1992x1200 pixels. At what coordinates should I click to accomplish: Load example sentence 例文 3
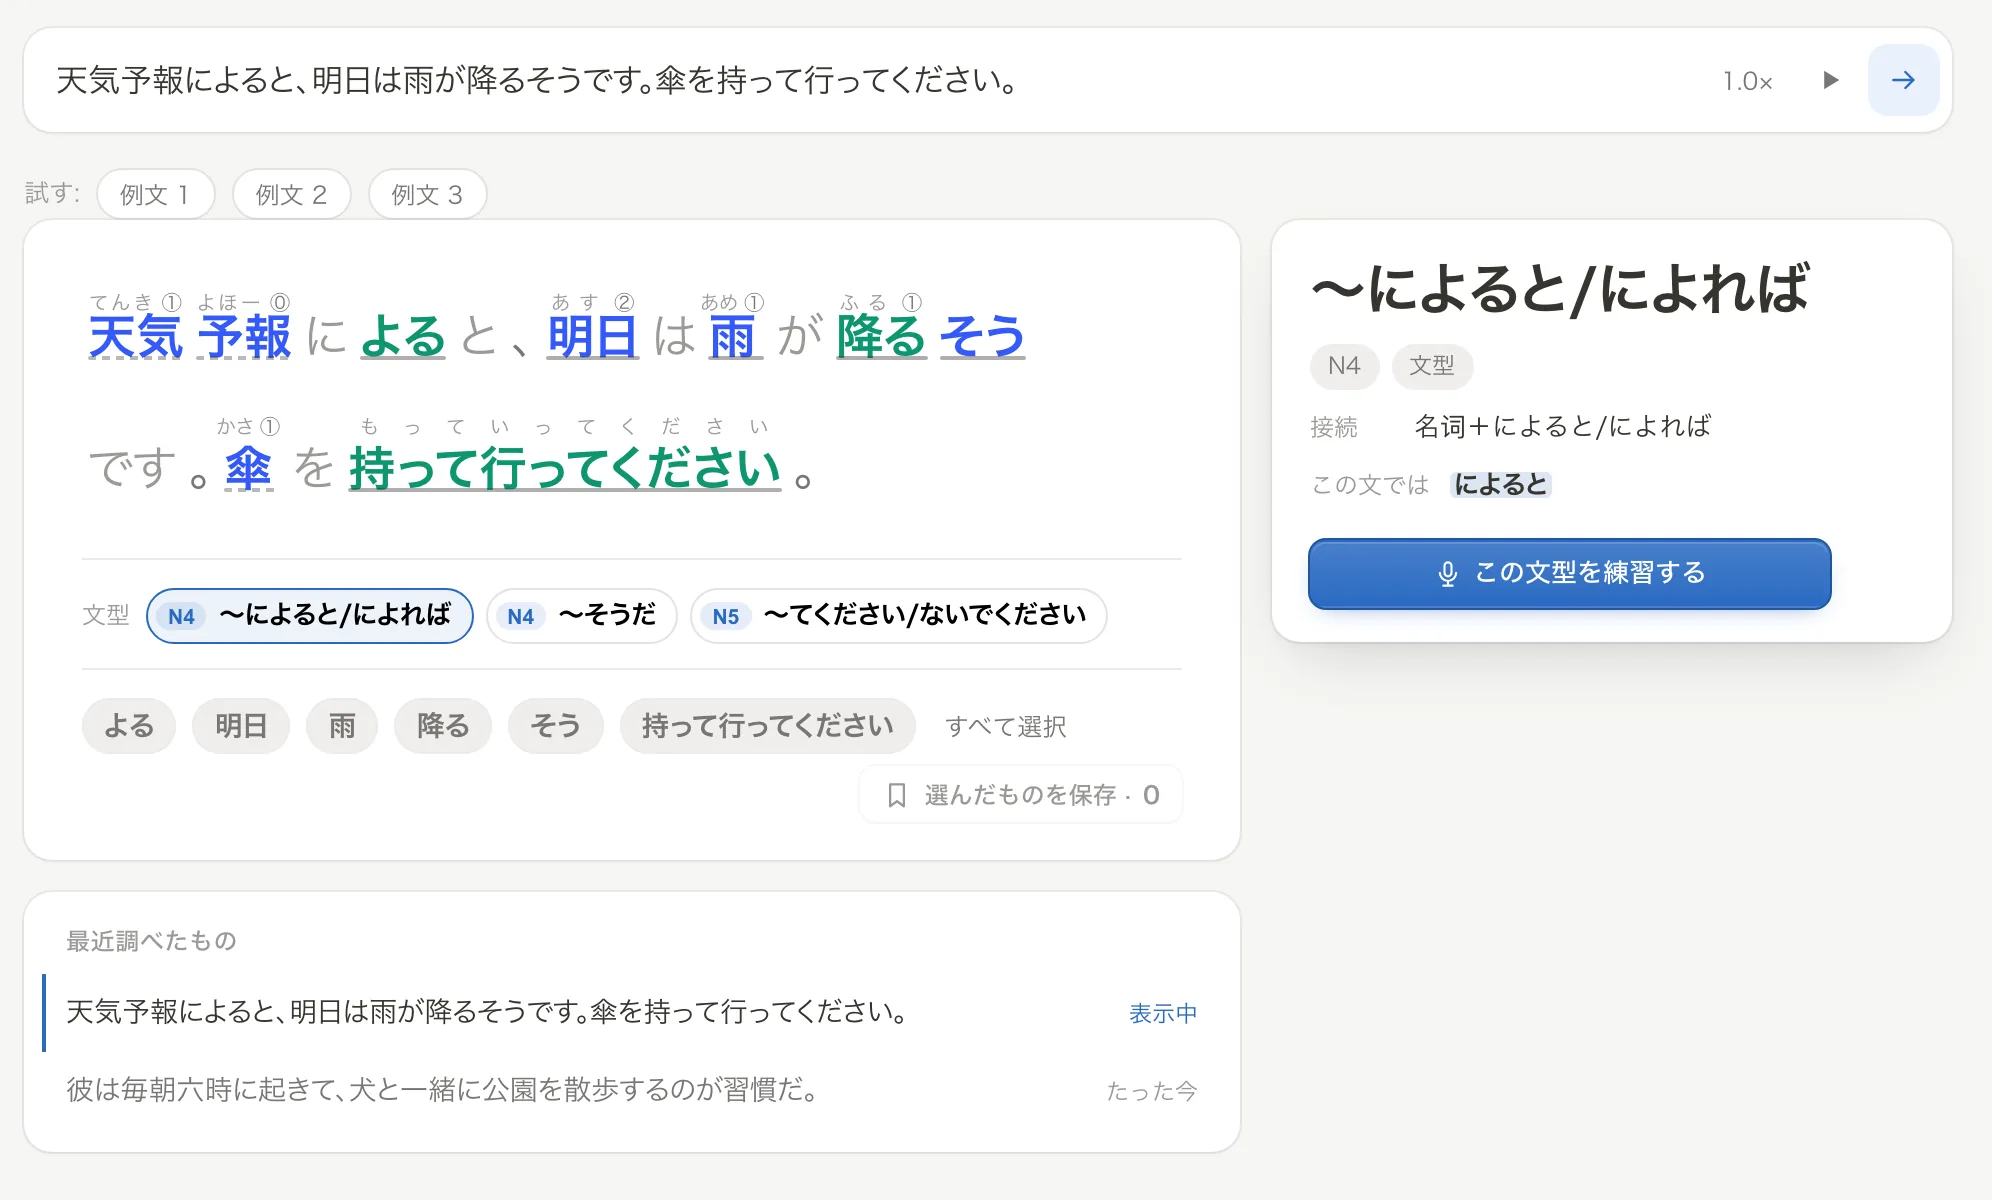(x=427, y=194)
